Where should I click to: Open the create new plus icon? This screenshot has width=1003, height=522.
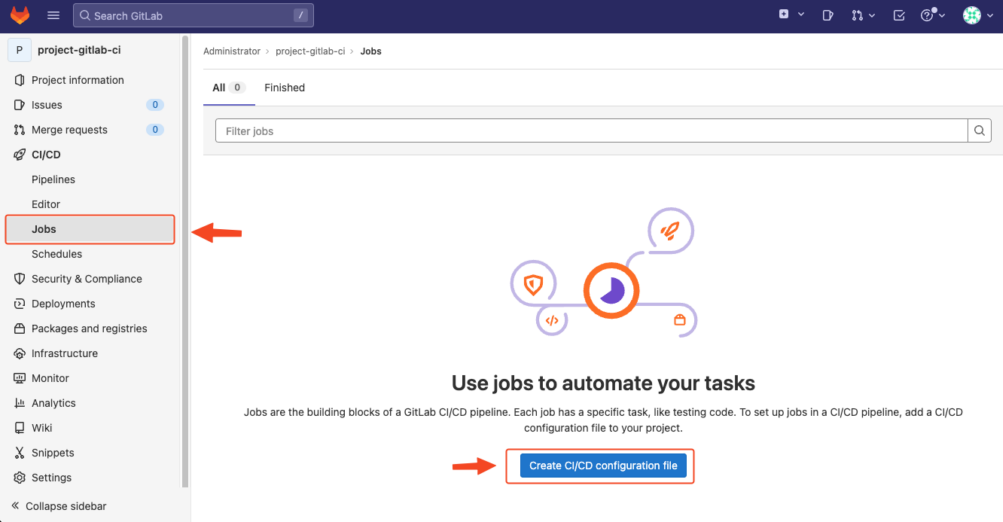pos(784,14)
